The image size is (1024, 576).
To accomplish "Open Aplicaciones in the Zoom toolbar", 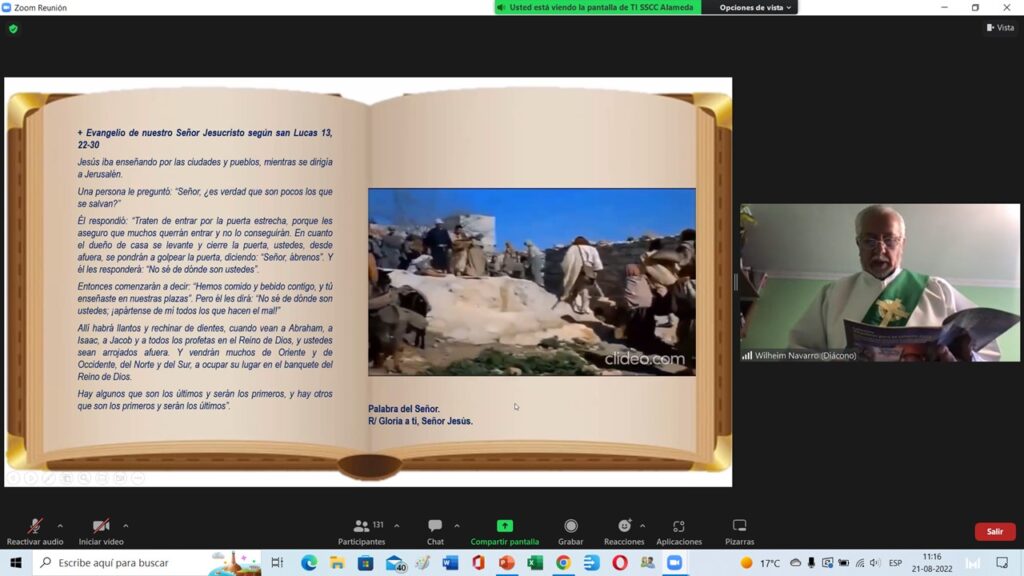I will click(679, 532).
